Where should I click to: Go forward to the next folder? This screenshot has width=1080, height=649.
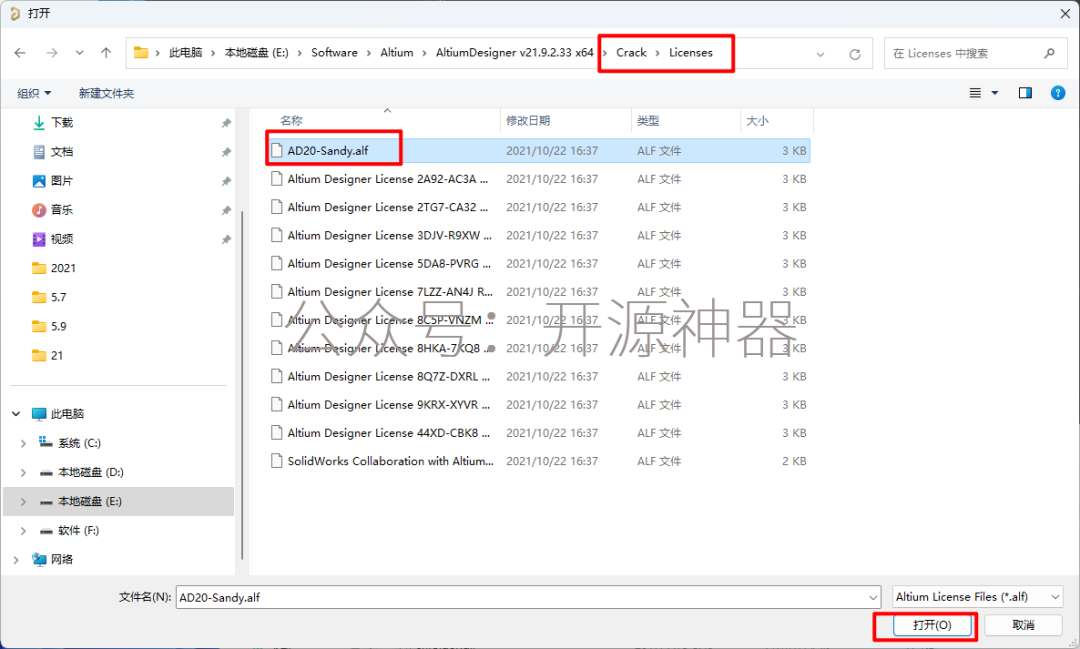(x=52, y=53)
